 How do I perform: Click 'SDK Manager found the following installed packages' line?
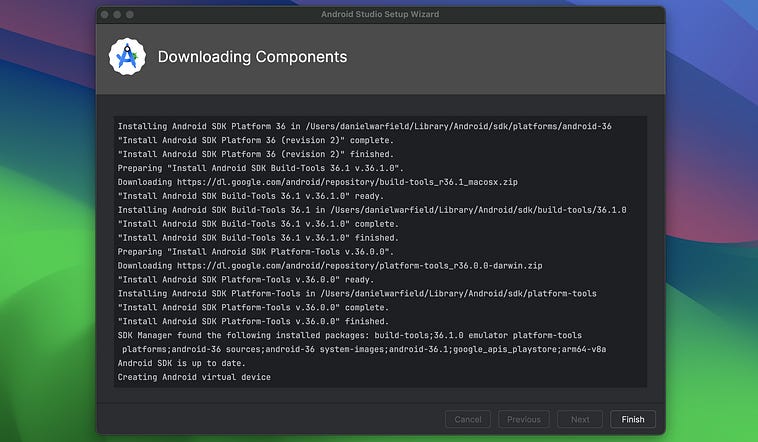click(x=350, y=336)
